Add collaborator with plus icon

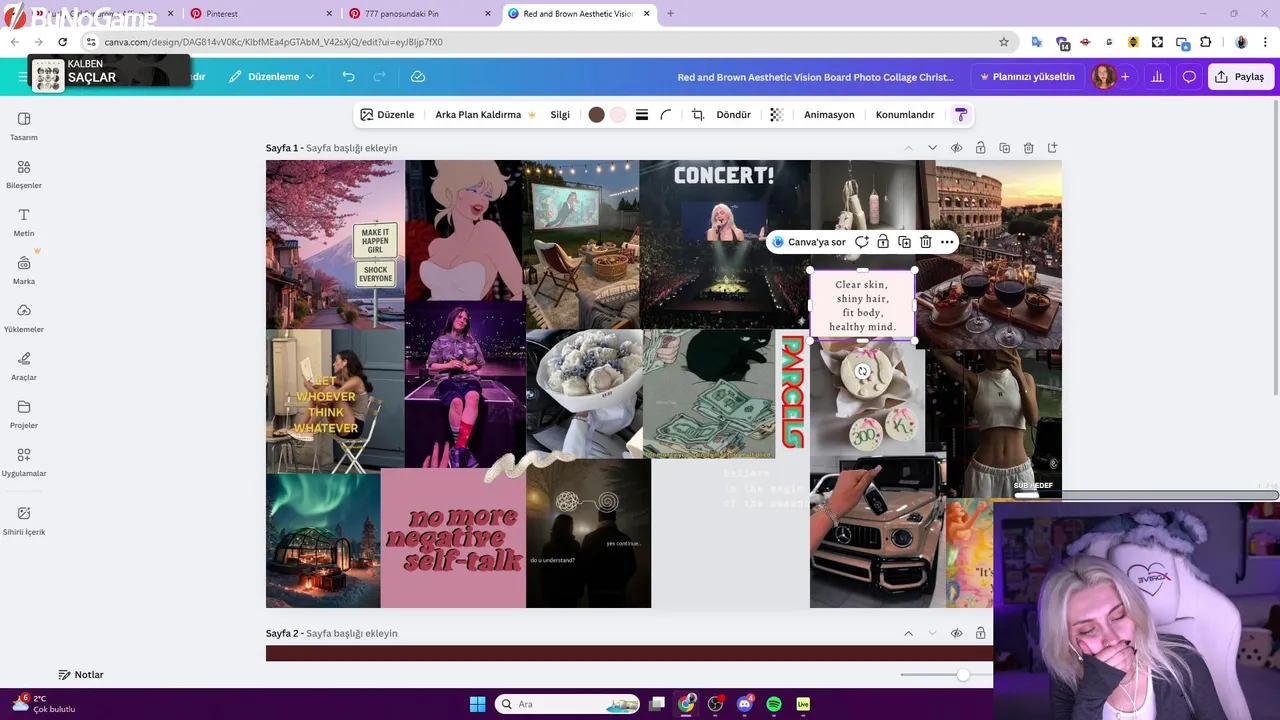1125,77
